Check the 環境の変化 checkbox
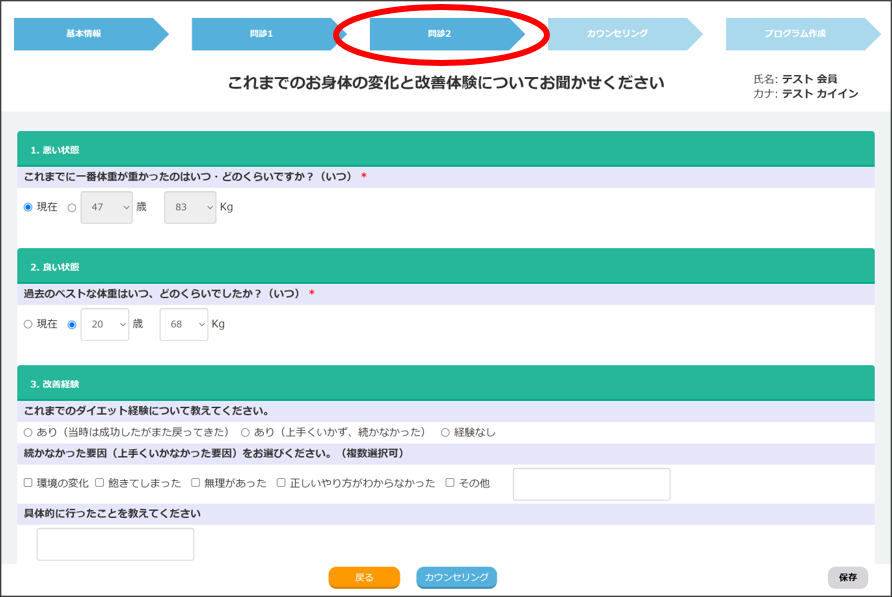The height and width of the screenshot is (597, 892). [28, 483]
